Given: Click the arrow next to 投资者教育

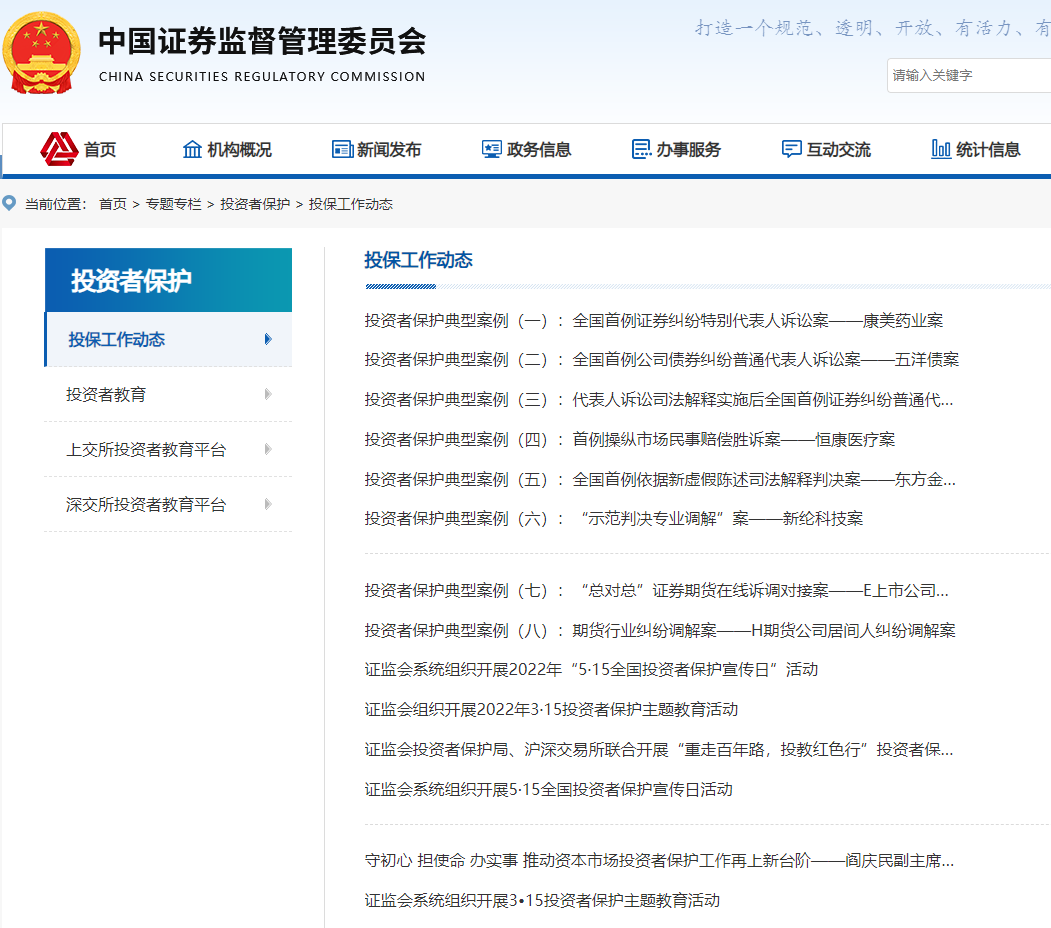Looking at the screenshot, I should point(268,394).
